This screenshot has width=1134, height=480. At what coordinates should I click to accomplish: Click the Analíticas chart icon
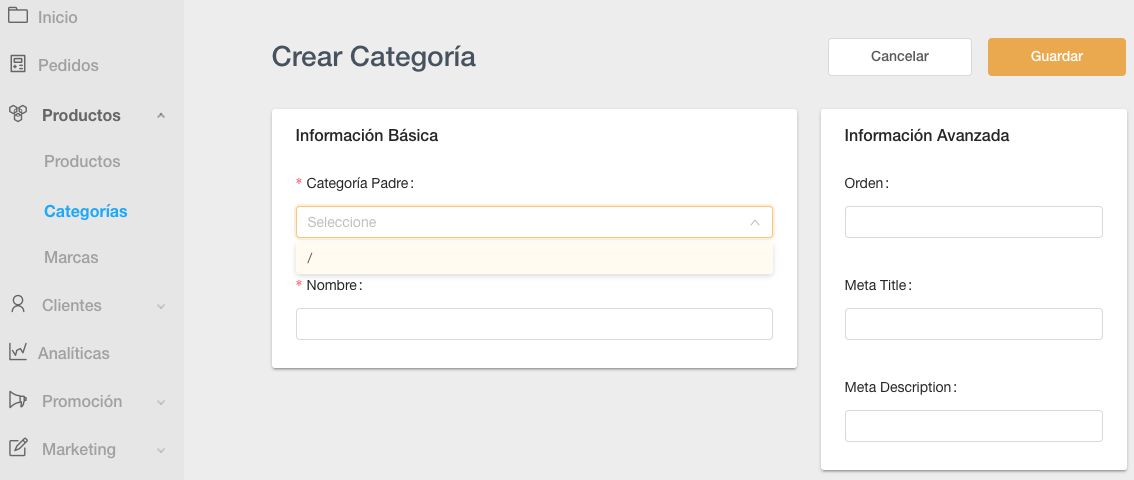tap(17, 352)
